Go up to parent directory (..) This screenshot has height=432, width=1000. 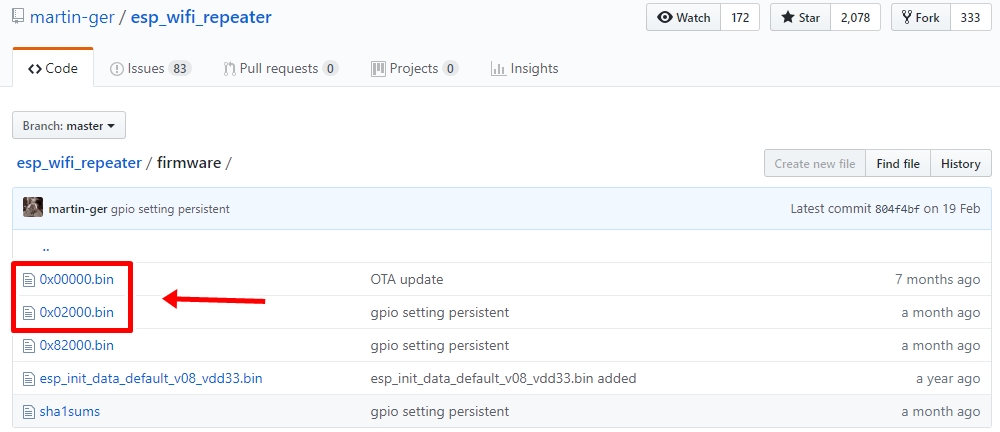[46, 247]
